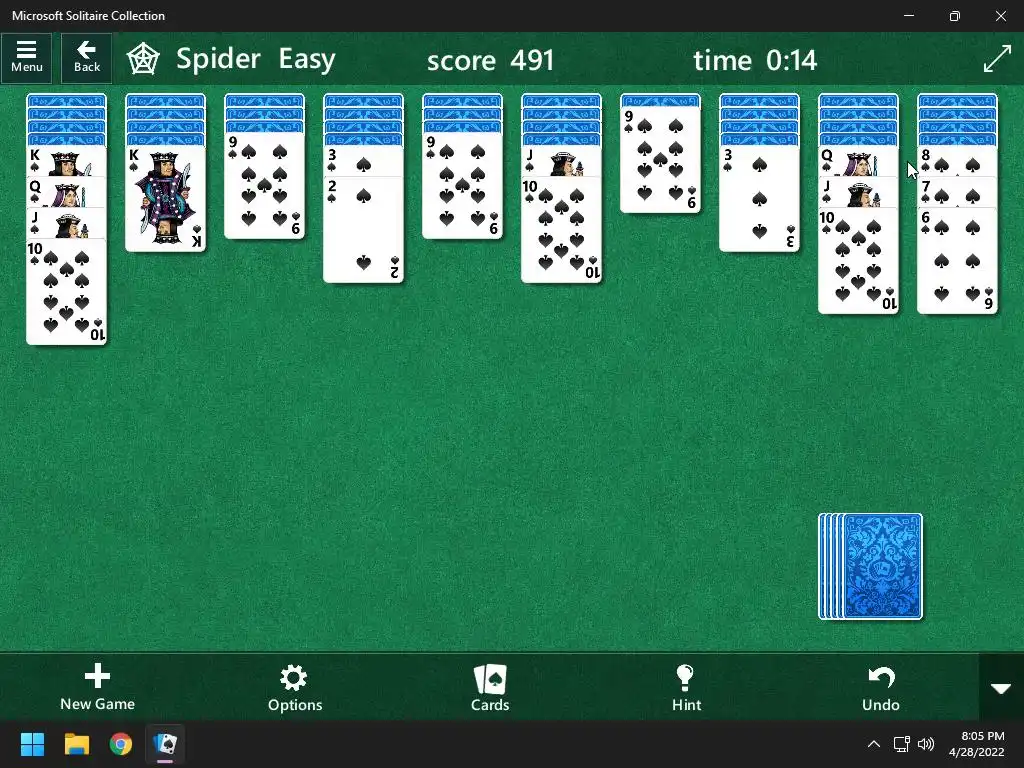Viewport: 1024px width, 768px height.
Task: Select the 3 of spades in eighth column
Action: coord(759,199)
